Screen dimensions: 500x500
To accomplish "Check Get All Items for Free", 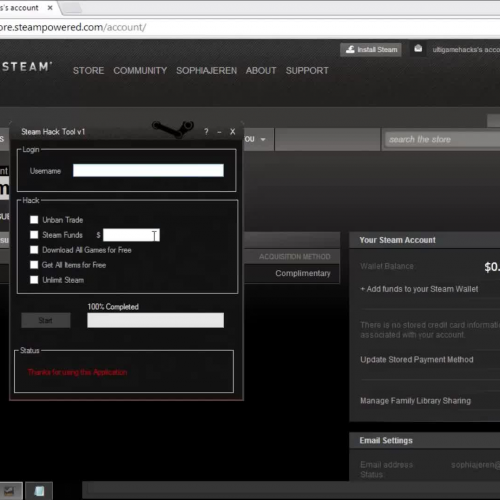I will tap(34, 265).
